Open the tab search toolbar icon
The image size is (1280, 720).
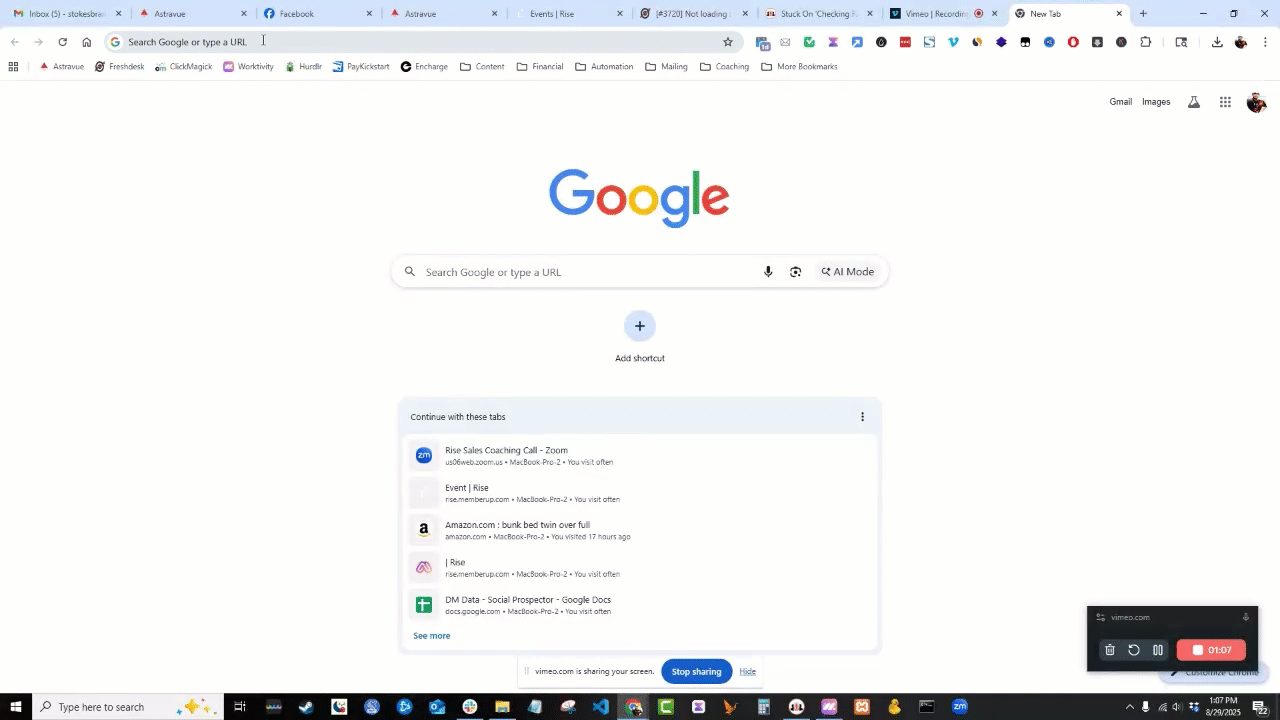coord(1181,42)
